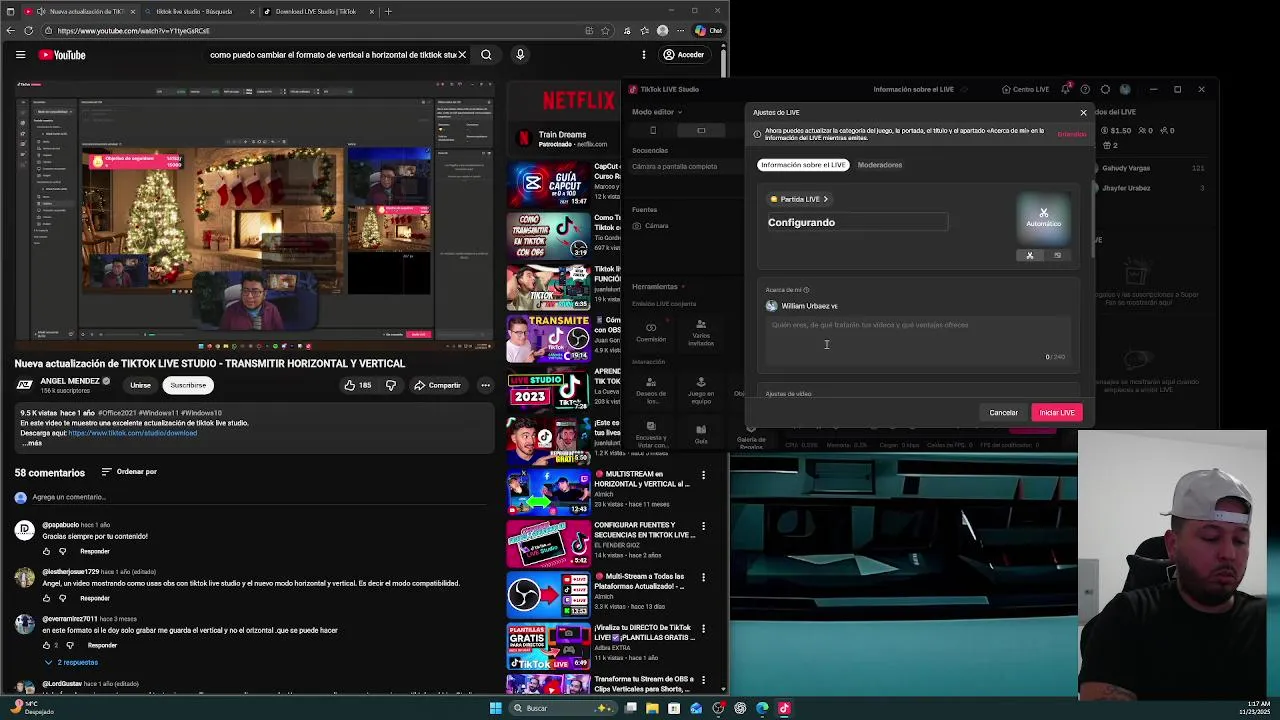Viewport: 1280px width, 720px height.
Task: Open a new browser tab
Action: click(388, 11)
